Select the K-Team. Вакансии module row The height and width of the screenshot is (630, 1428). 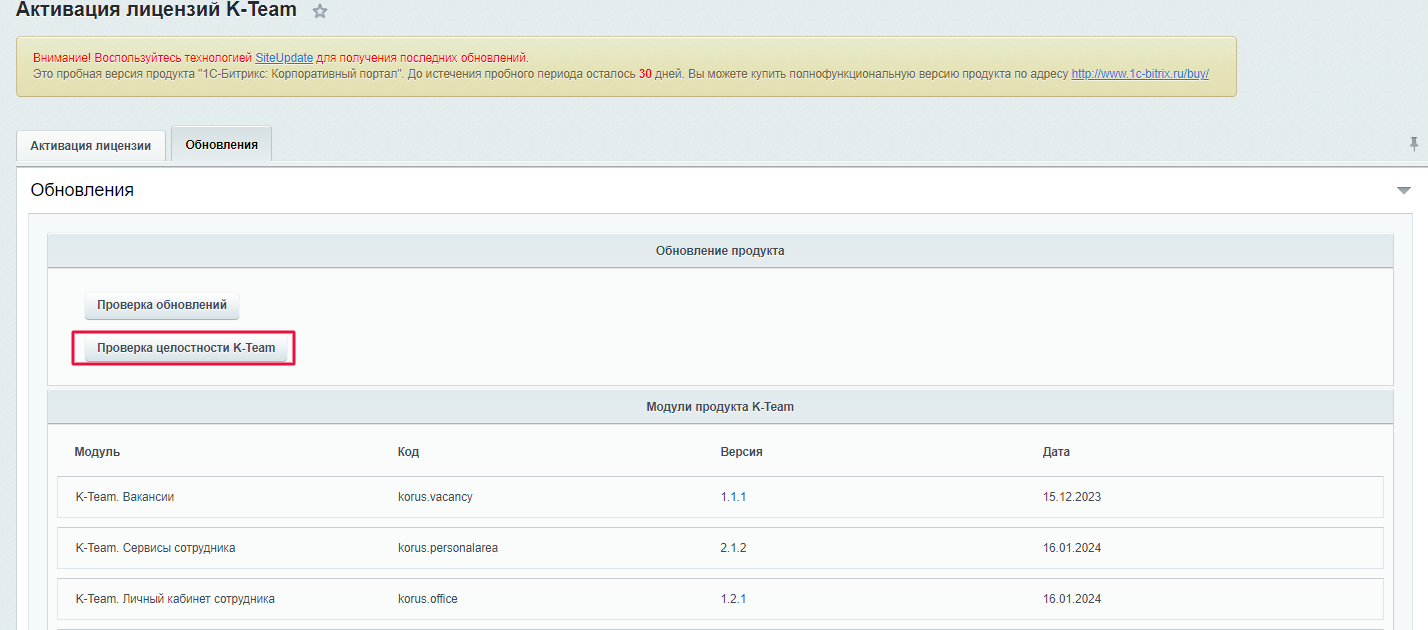tap(720, 497)
